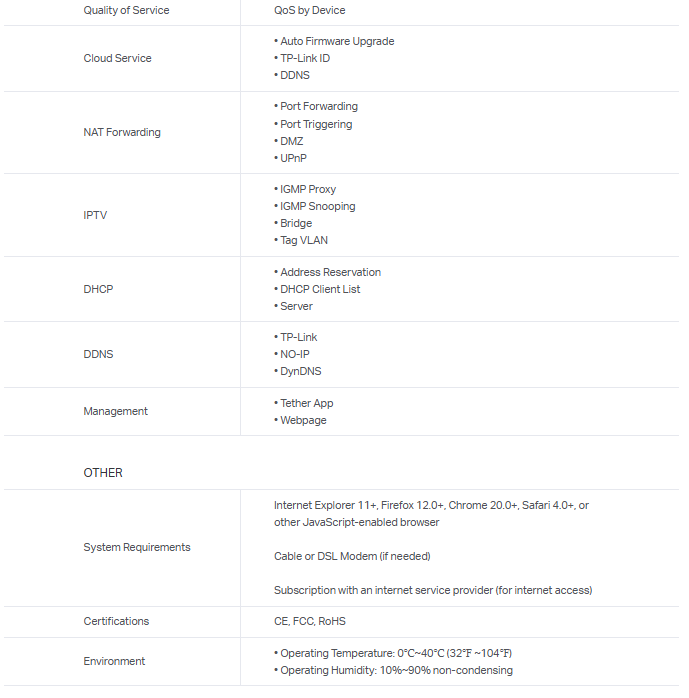Select the Auto Firmware Upgrade entry
689x698 pixels.
336,41
